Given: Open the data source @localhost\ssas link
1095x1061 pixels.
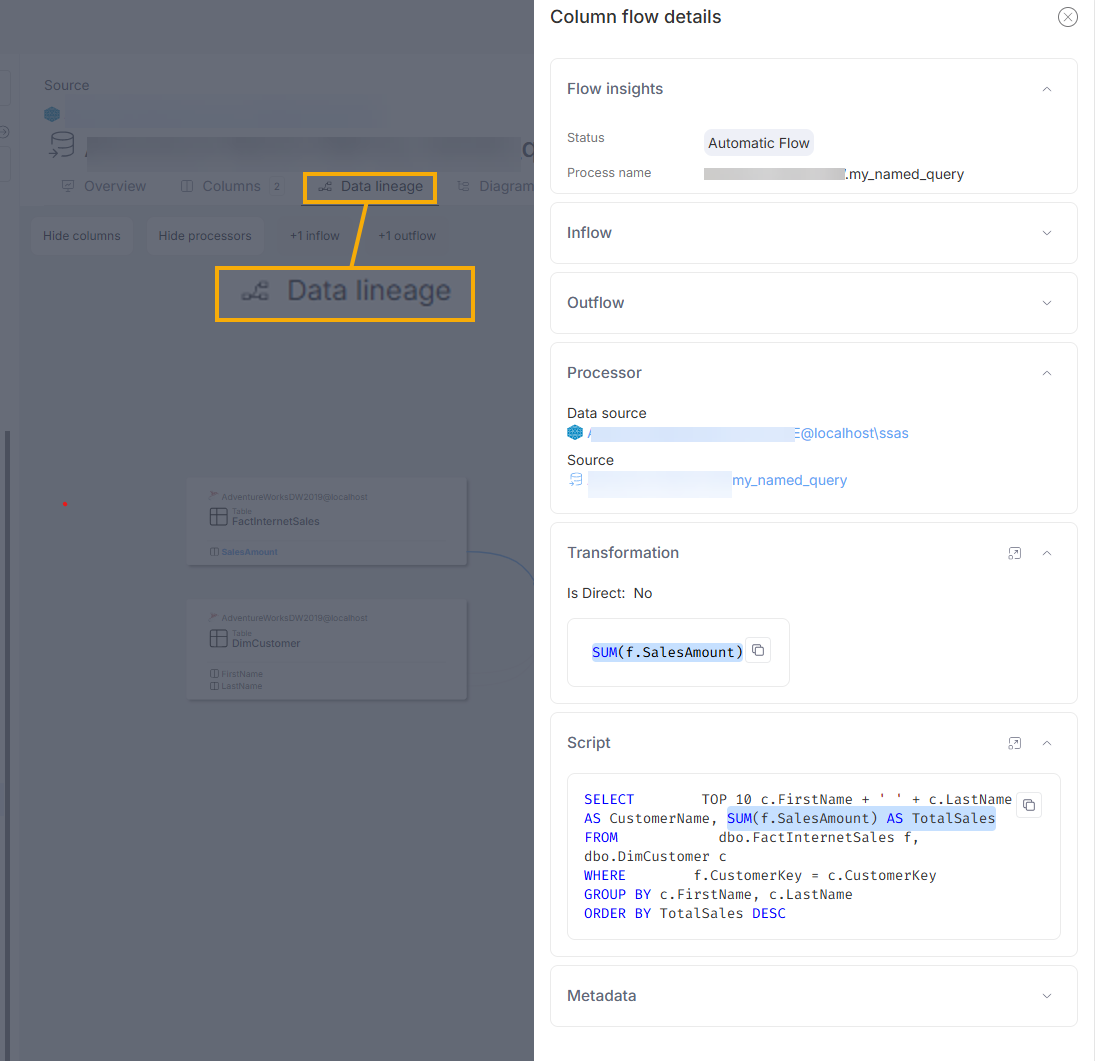Looking at the screenshot, I should coord(748,433).
